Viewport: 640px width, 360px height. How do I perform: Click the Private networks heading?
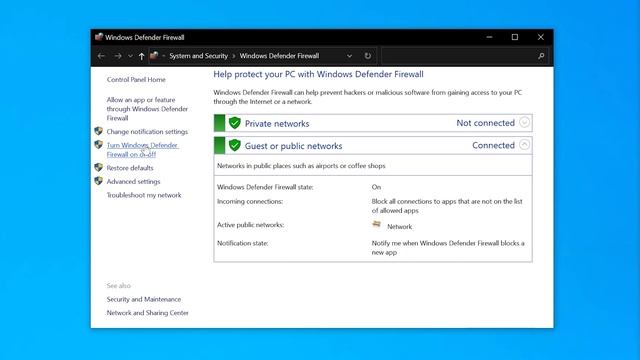(277, 124)
